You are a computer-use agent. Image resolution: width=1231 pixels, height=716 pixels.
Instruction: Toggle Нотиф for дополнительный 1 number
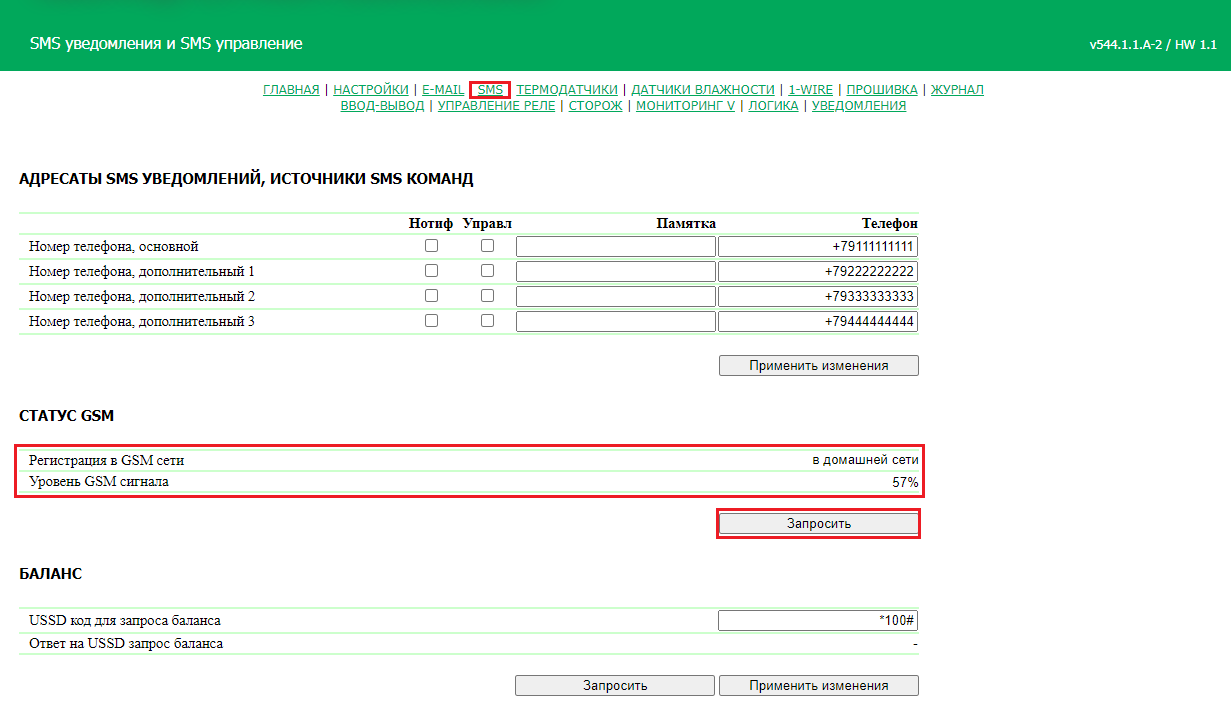(431, 271)
